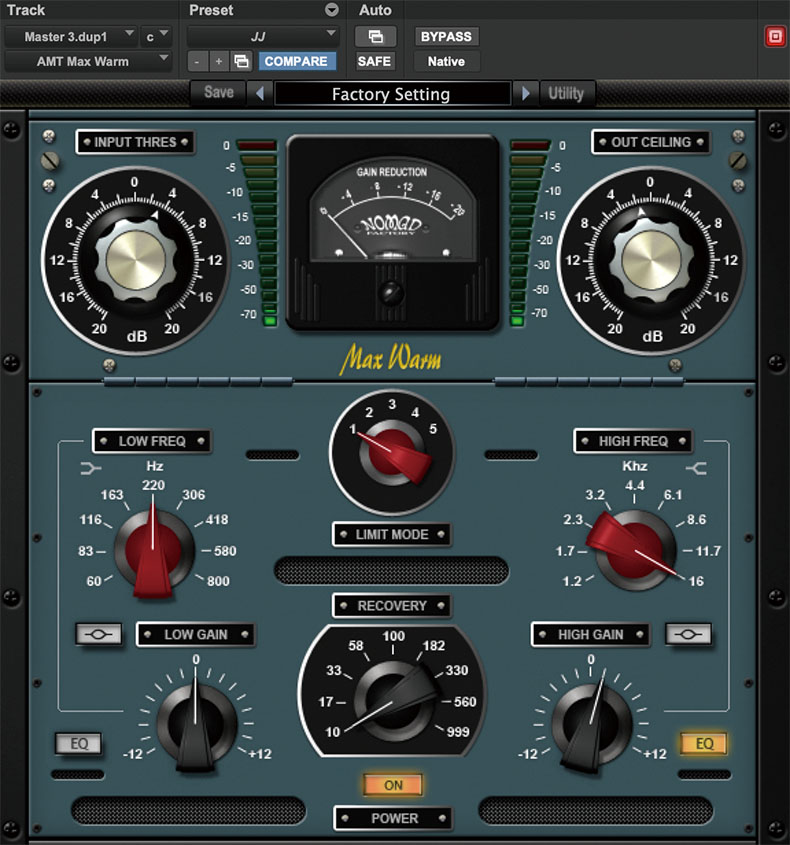Image resolution: width=790 pixels, height=845 pixels.
Task: Click the 4.4 kHz high frequency label
Action: click(x=635, y=485)
